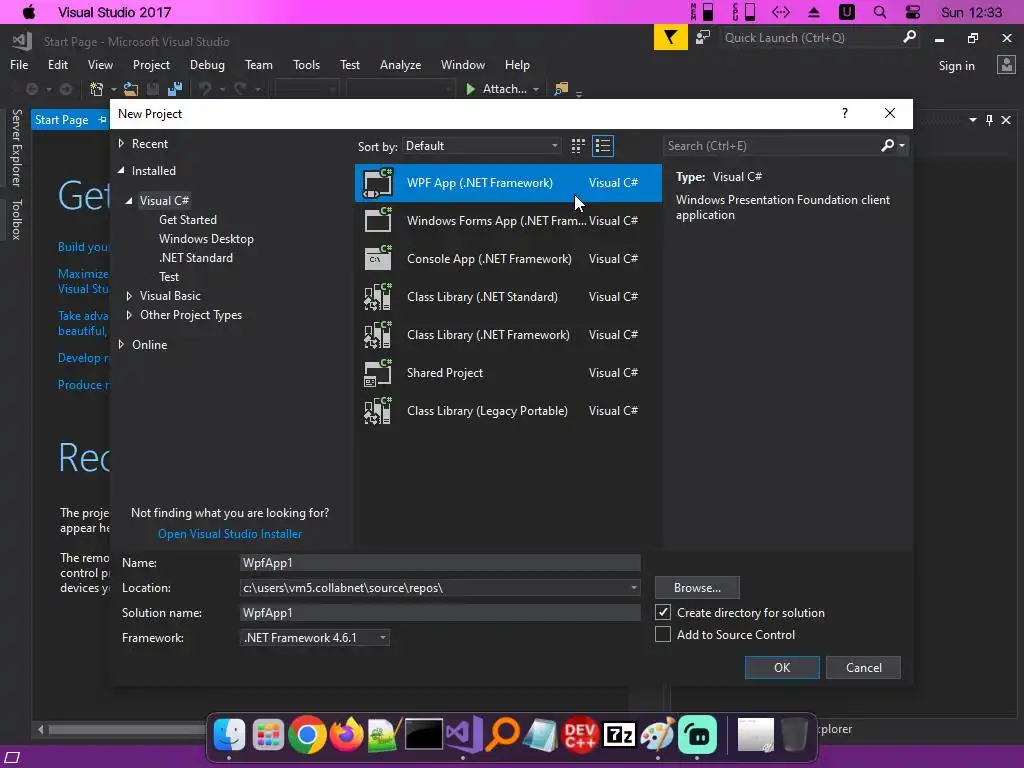Image resolution: width=1024 pixels, height=768 pixels.
Task: Switch to the Start Page tab
Action: point(61,120)
